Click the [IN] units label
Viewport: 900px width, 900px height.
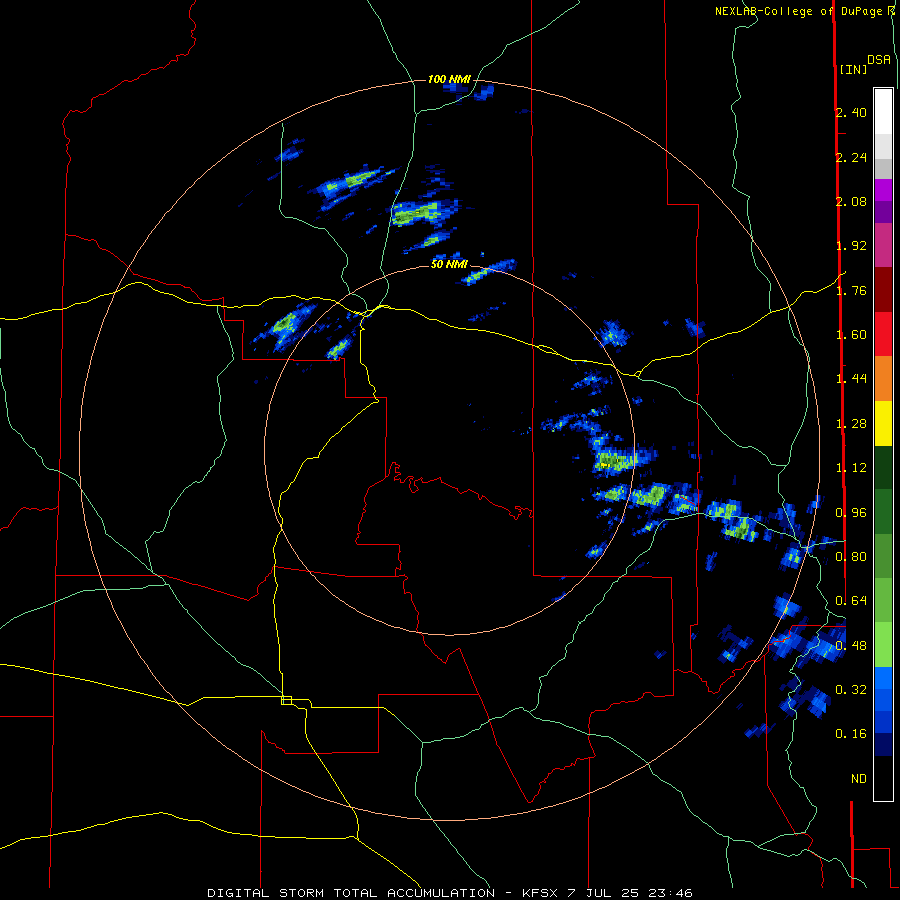853,69
